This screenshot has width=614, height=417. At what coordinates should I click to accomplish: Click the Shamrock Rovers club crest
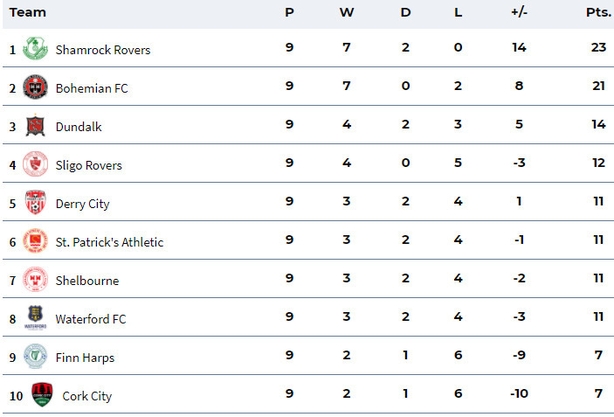point(35,49)
